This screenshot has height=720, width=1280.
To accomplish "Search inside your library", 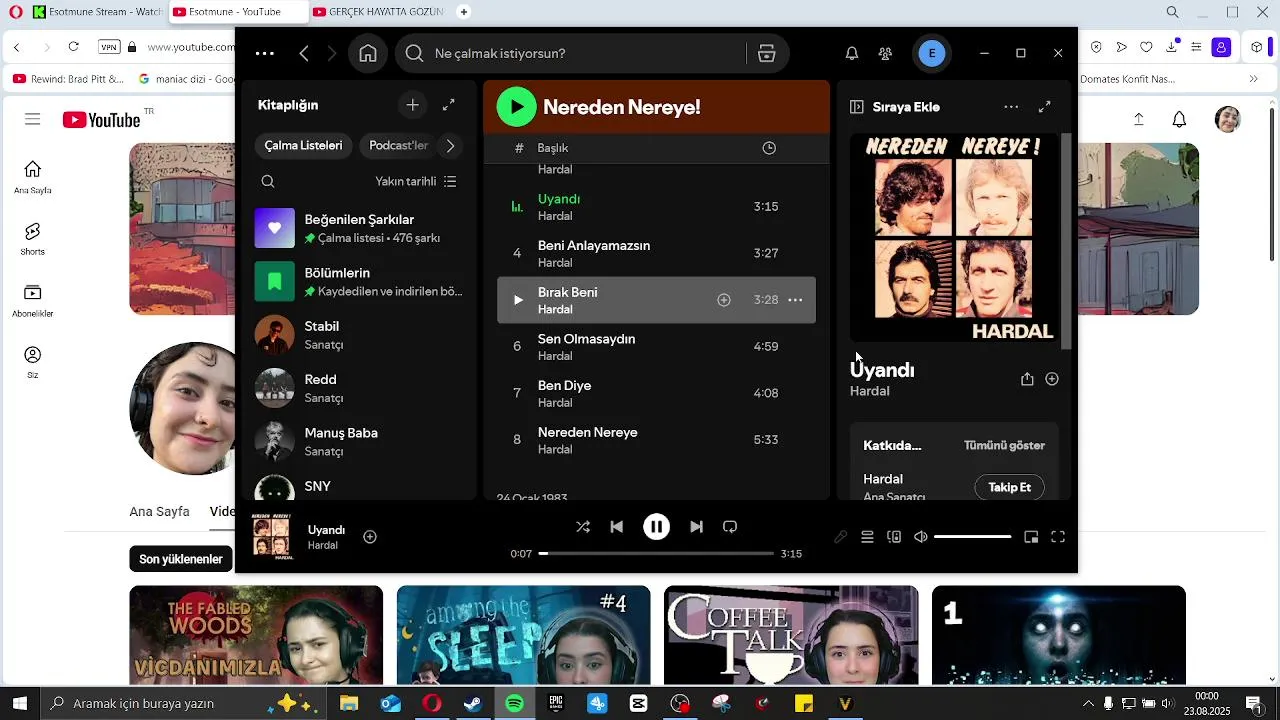I will [268, 182].
